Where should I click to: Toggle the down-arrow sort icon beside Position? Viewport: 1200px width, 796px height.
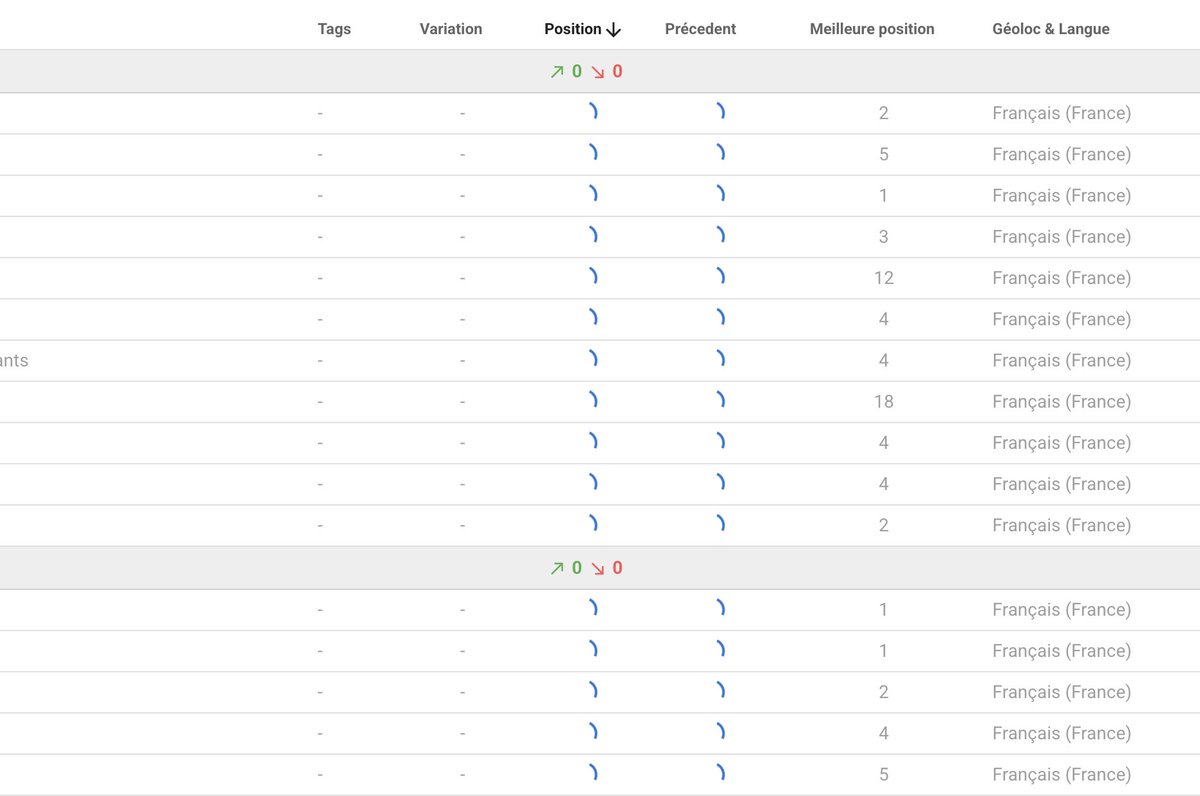pos(614,30)
